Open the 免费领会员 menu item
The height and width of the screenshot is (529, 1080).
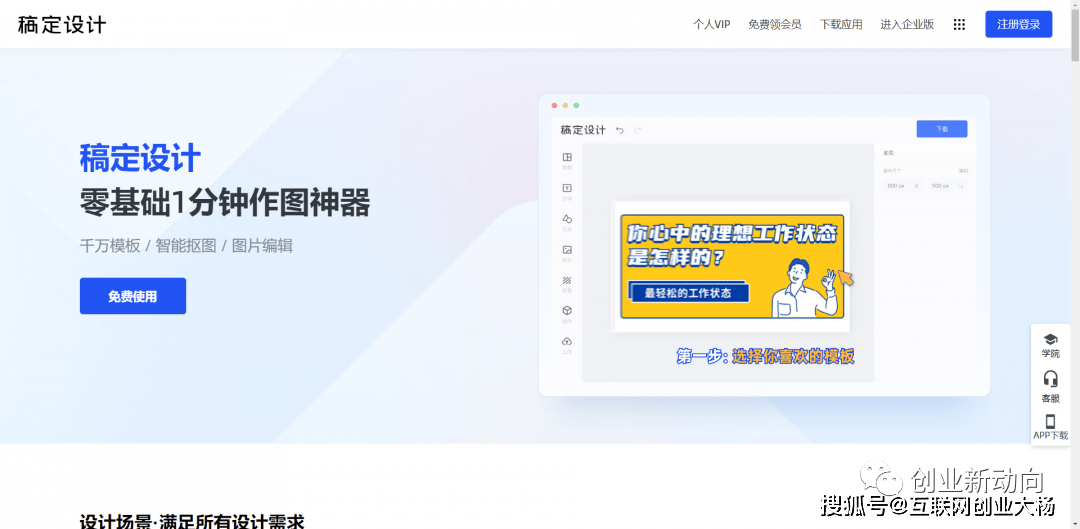tap(775, 25)
